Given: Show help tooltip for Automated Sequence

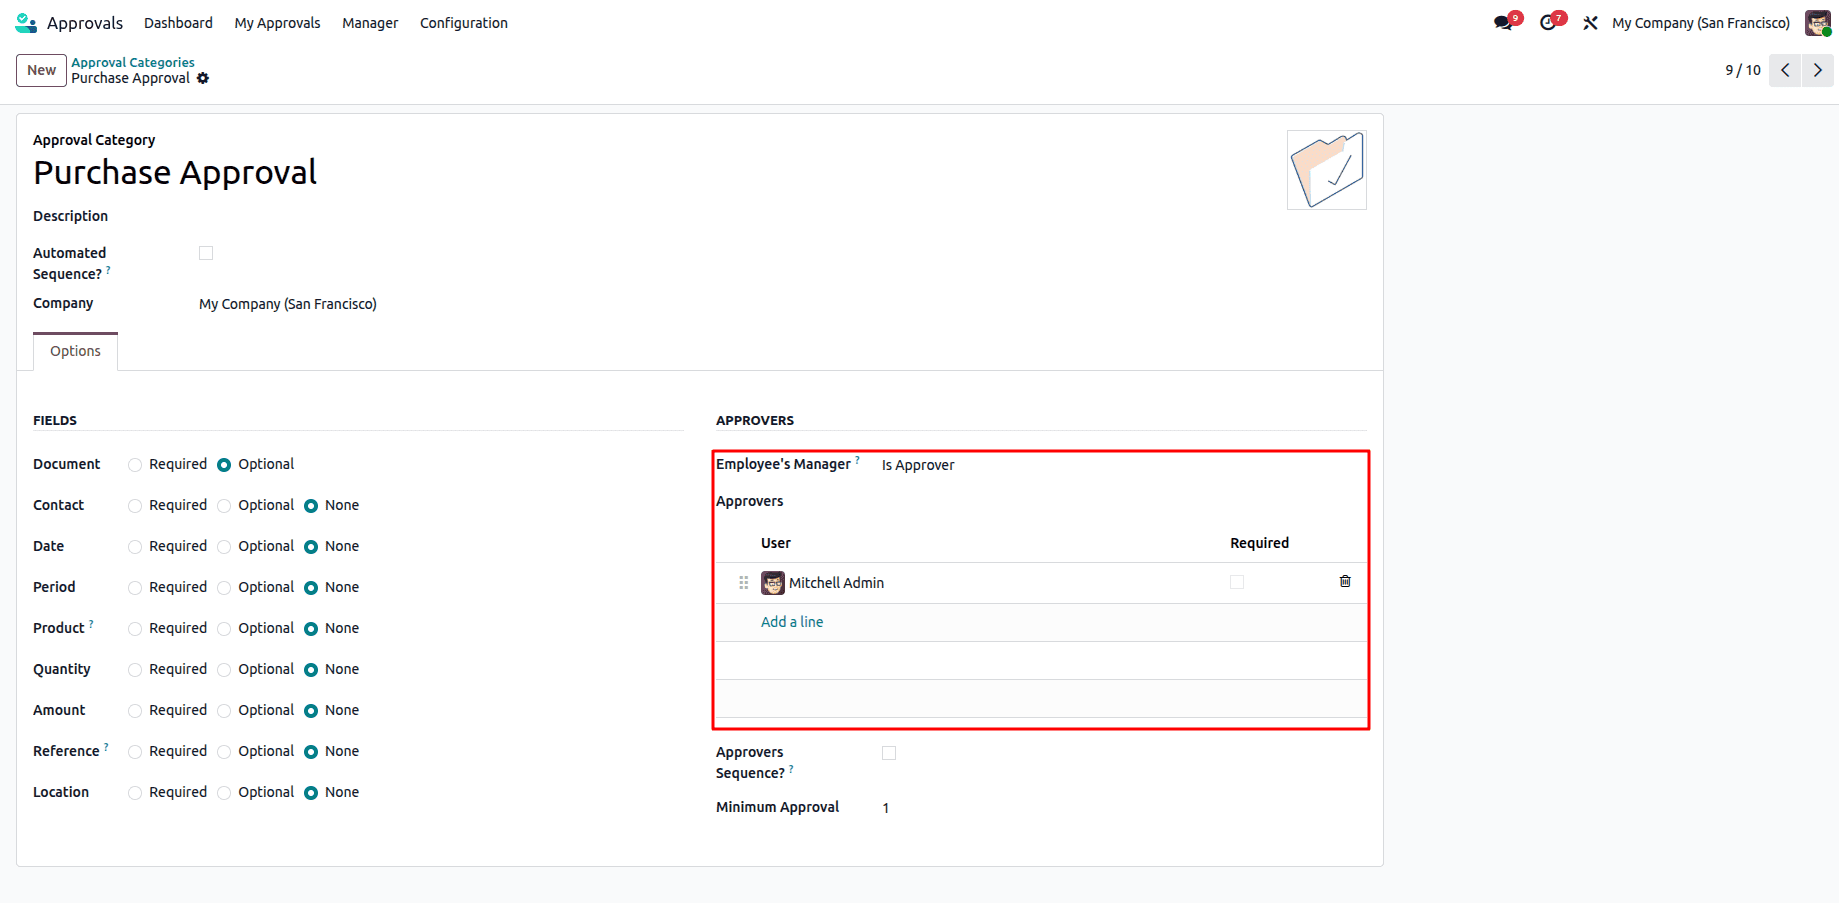Looking at the screenshot, I should click(x=108, y=270).
